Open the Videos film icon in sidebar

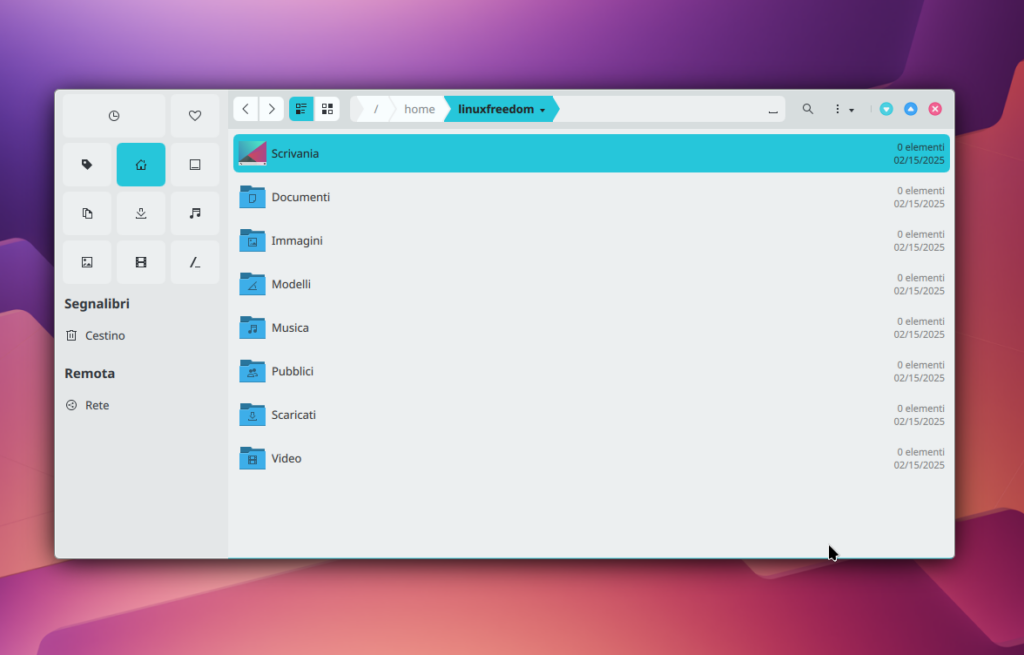[141, 262]
